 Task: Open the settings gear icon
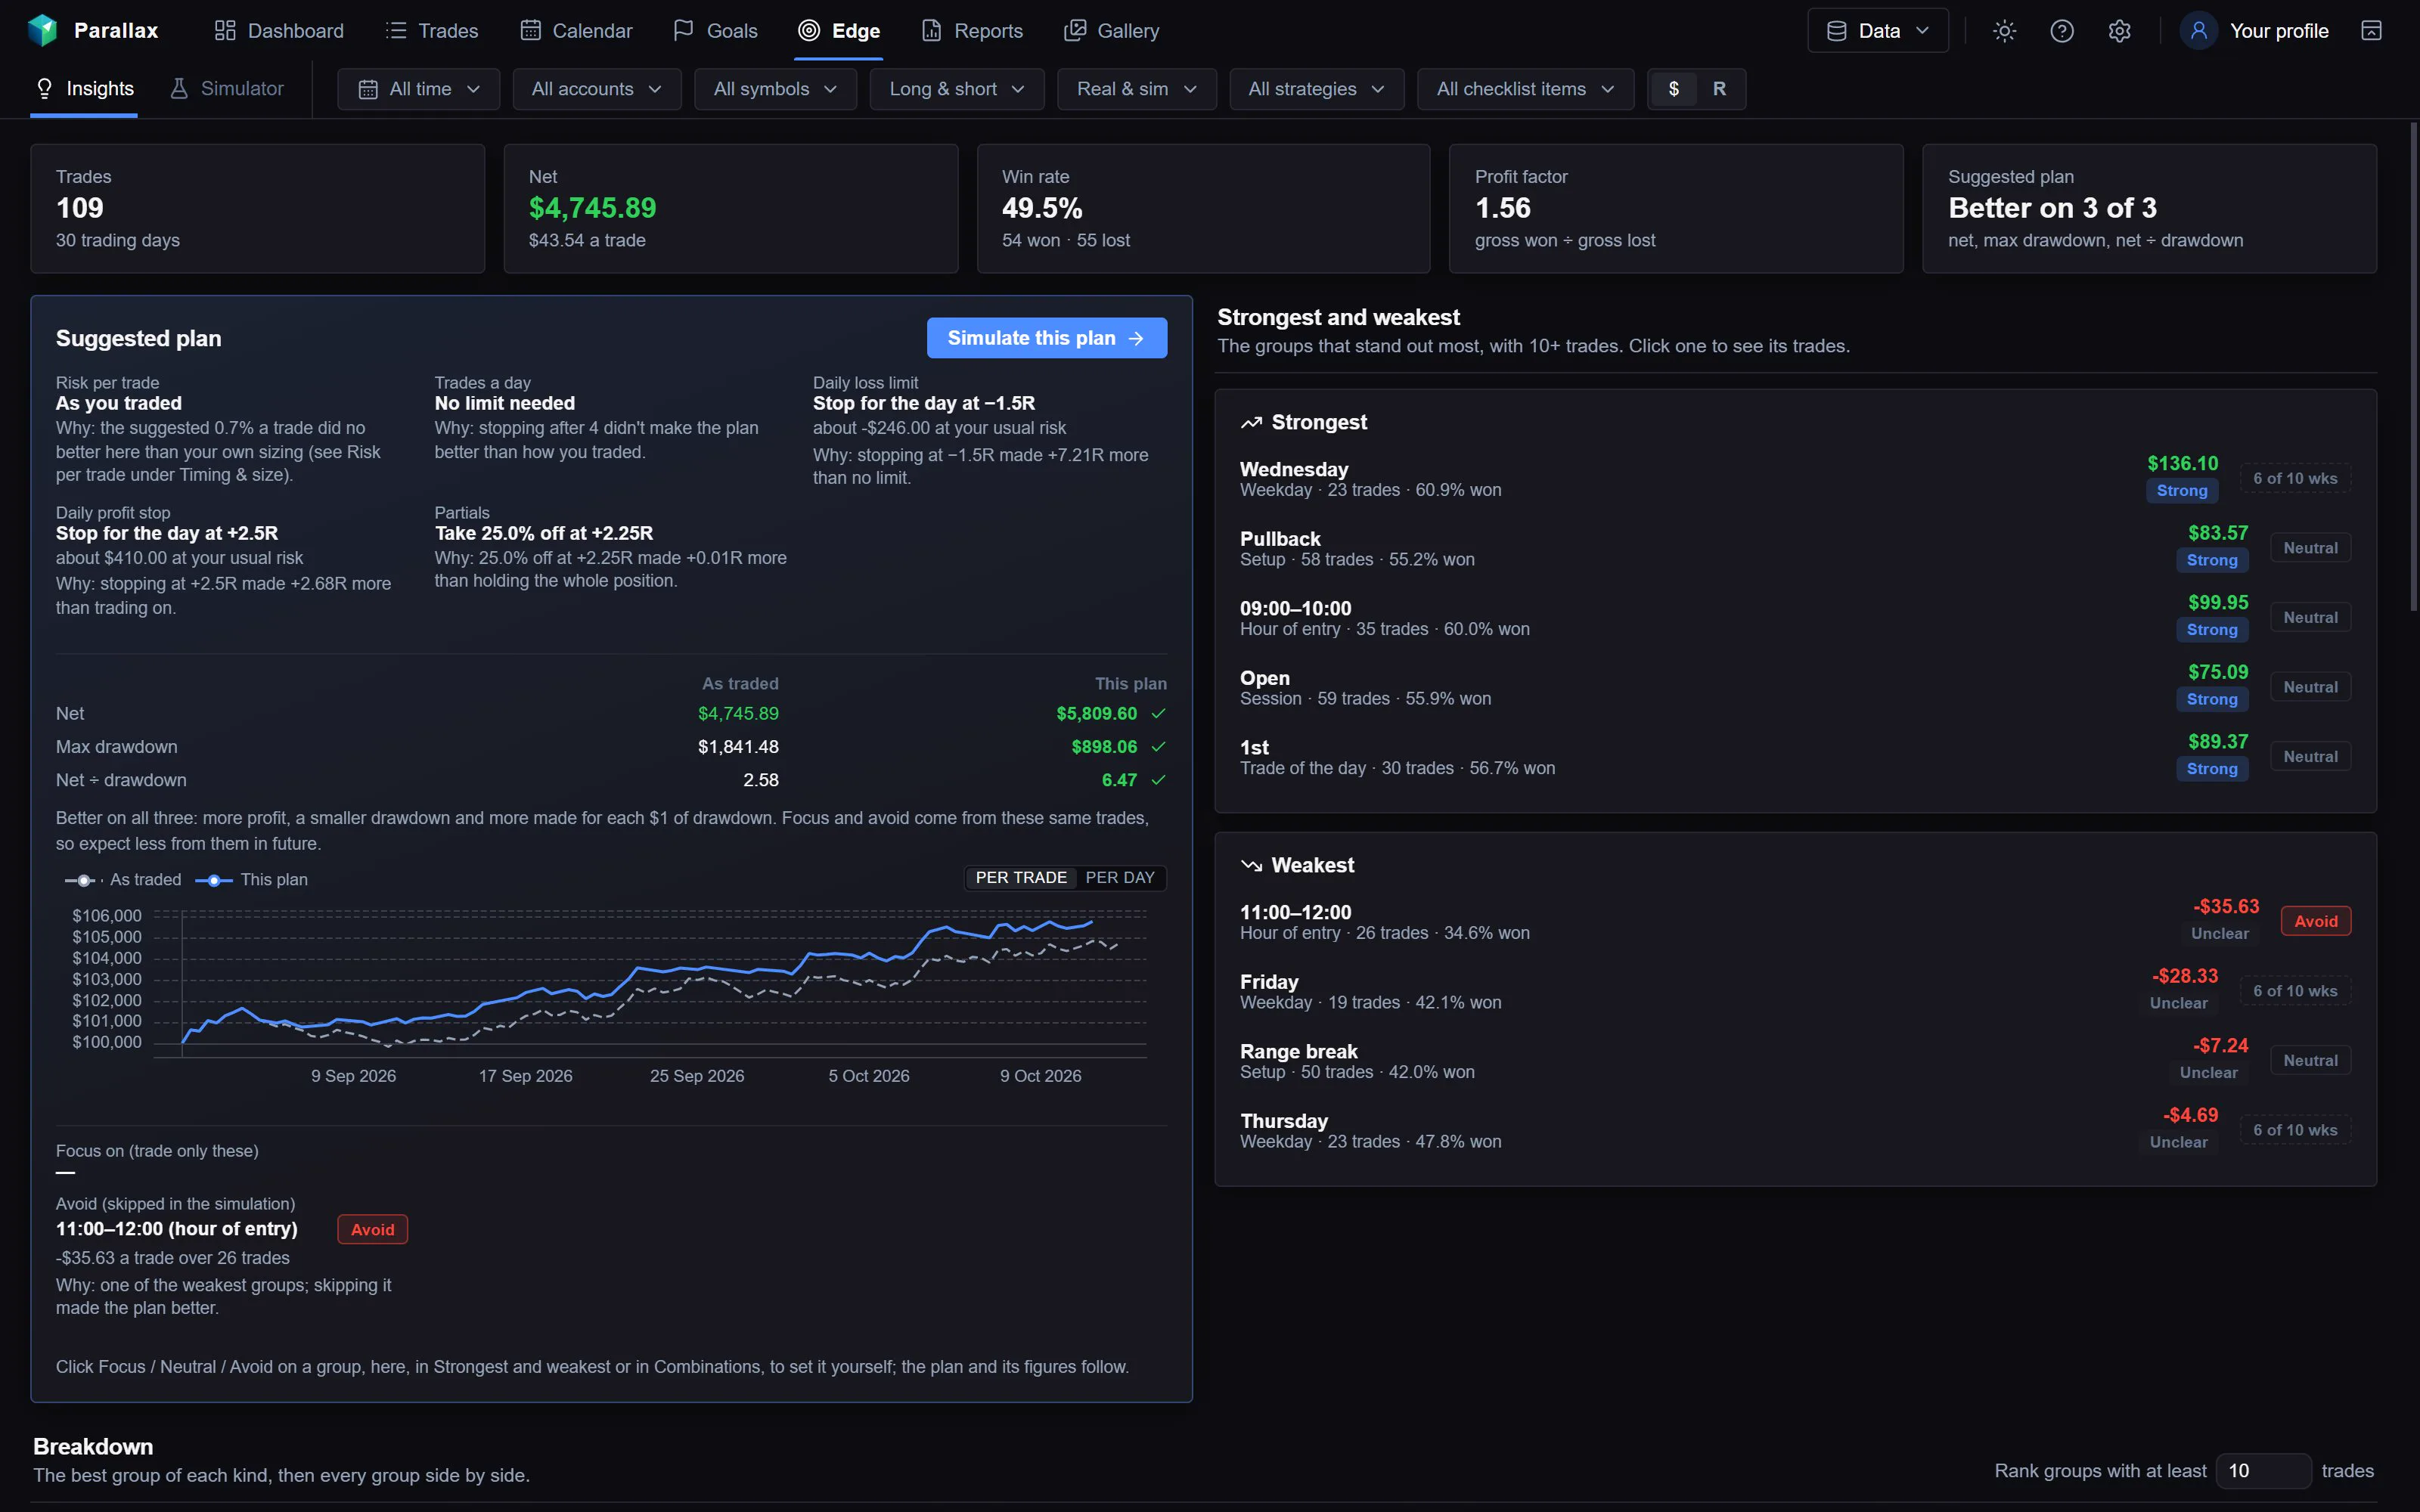point(2119,31)
